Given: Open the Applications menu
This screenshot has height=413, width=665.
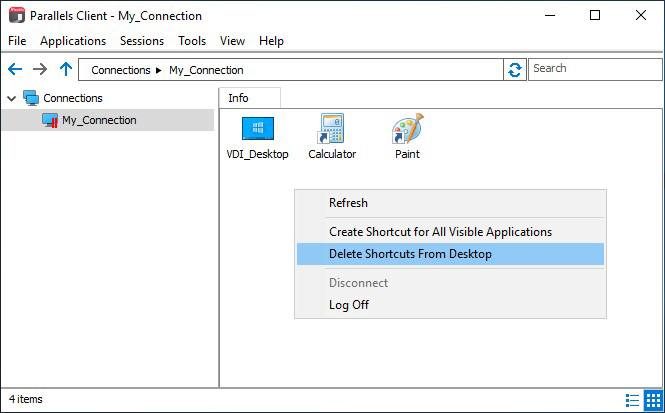Looking at the screenshot, I should [73, 41].
